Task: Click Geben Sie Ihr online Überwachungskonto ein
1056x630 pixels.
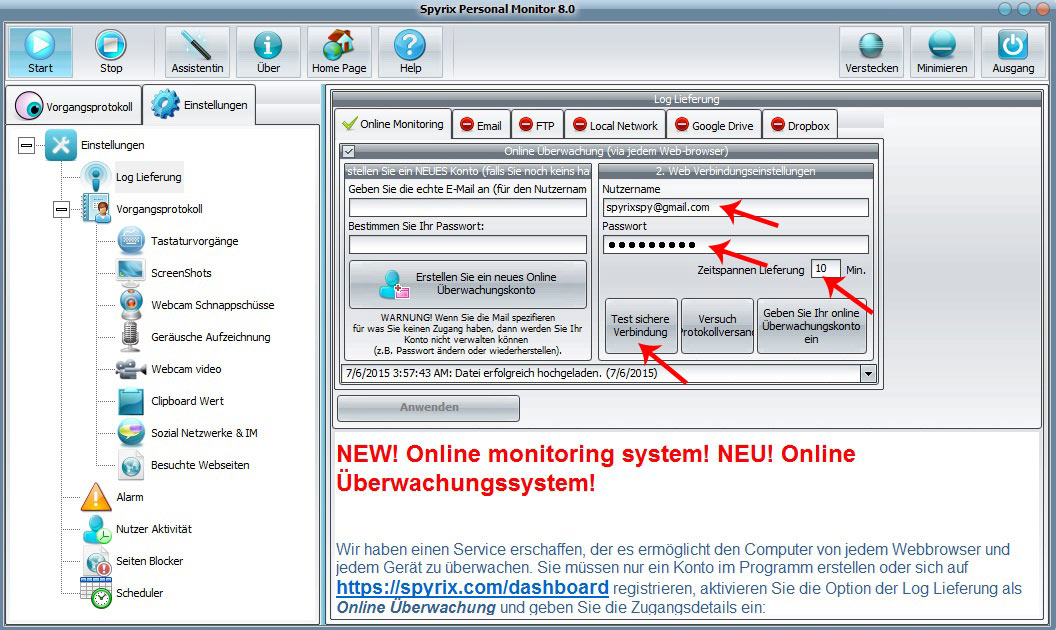Action: [x=812, y=326]
